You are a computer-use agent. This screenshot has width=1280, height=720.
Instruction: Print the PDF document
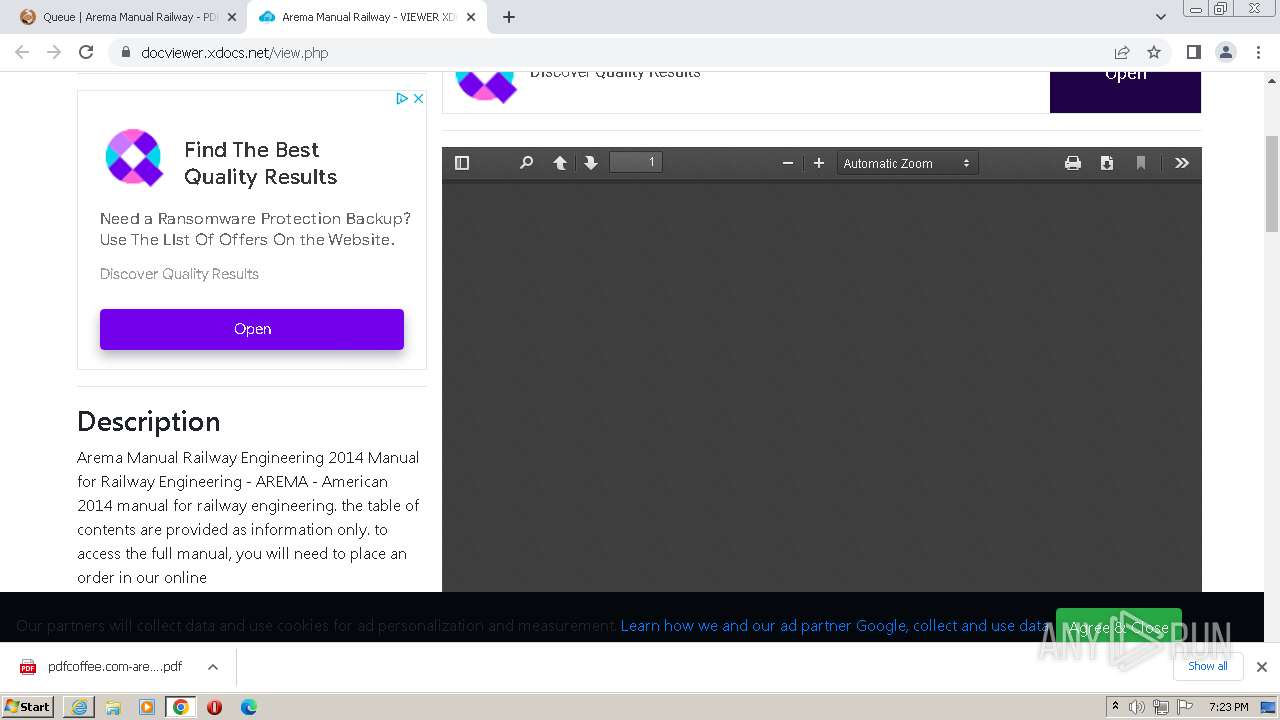pos(1073,163)
